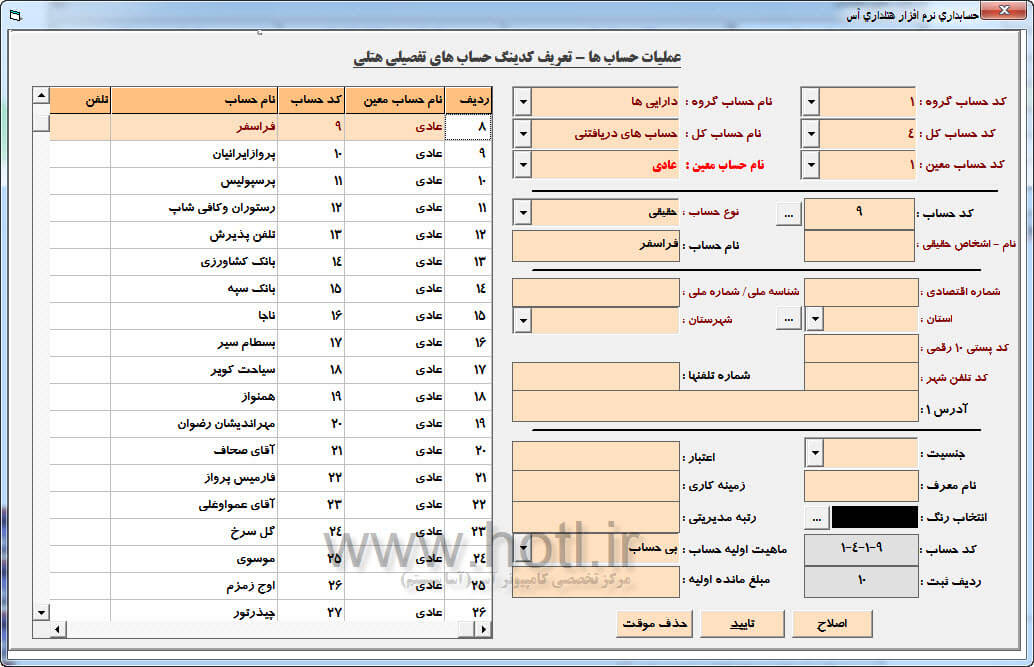Click the کد حساب column header in table
Viewport: 1034px width, 667px height.
pos(311,100)
